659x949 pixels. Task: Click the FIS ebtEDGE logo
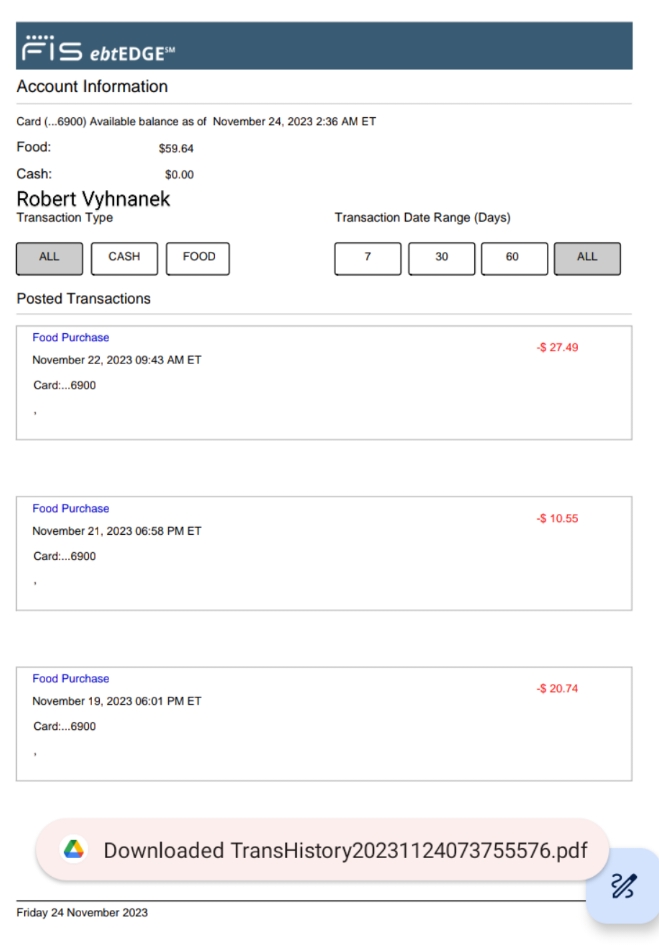[x=98, y=48]
